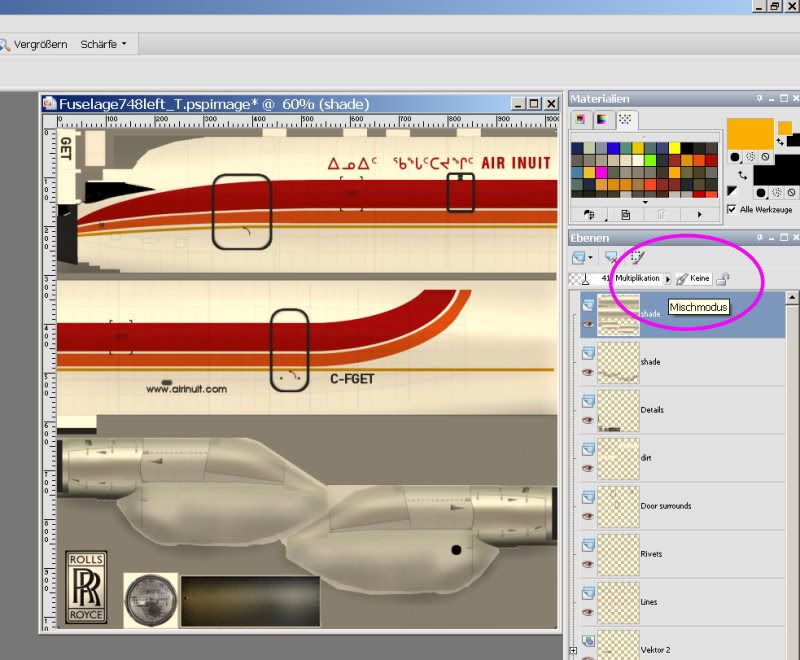Hide the Rivets layer
The width and height of the screenshot is (800, 660).
point(588,564)
